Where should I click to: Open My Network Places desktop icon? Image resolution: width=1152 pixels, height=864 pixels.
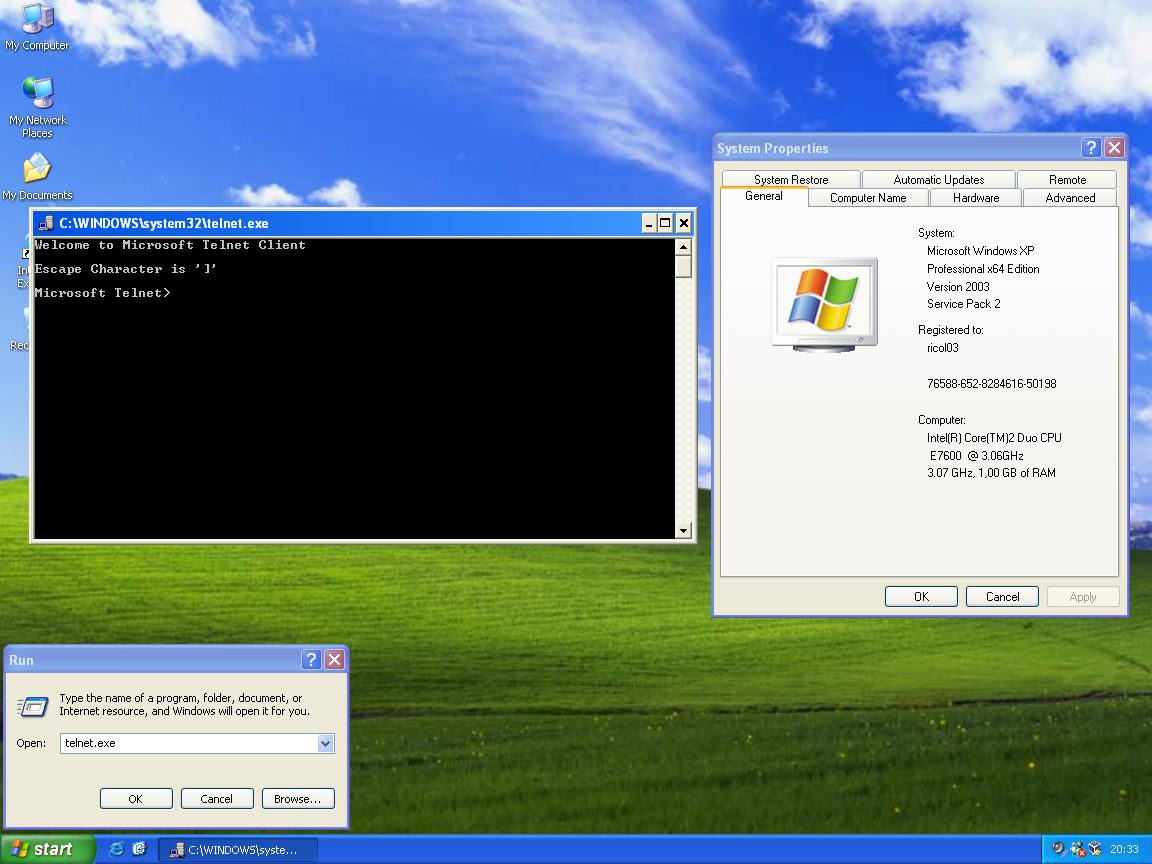coord(37,107)
